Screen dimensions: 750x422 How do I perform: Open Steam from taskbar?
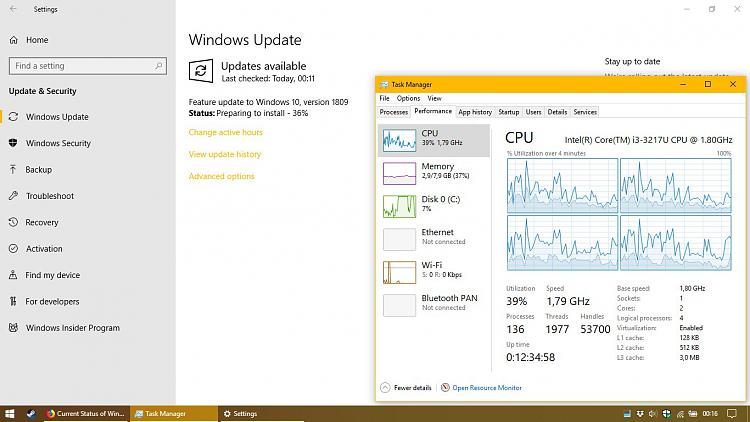pos(31,414)
